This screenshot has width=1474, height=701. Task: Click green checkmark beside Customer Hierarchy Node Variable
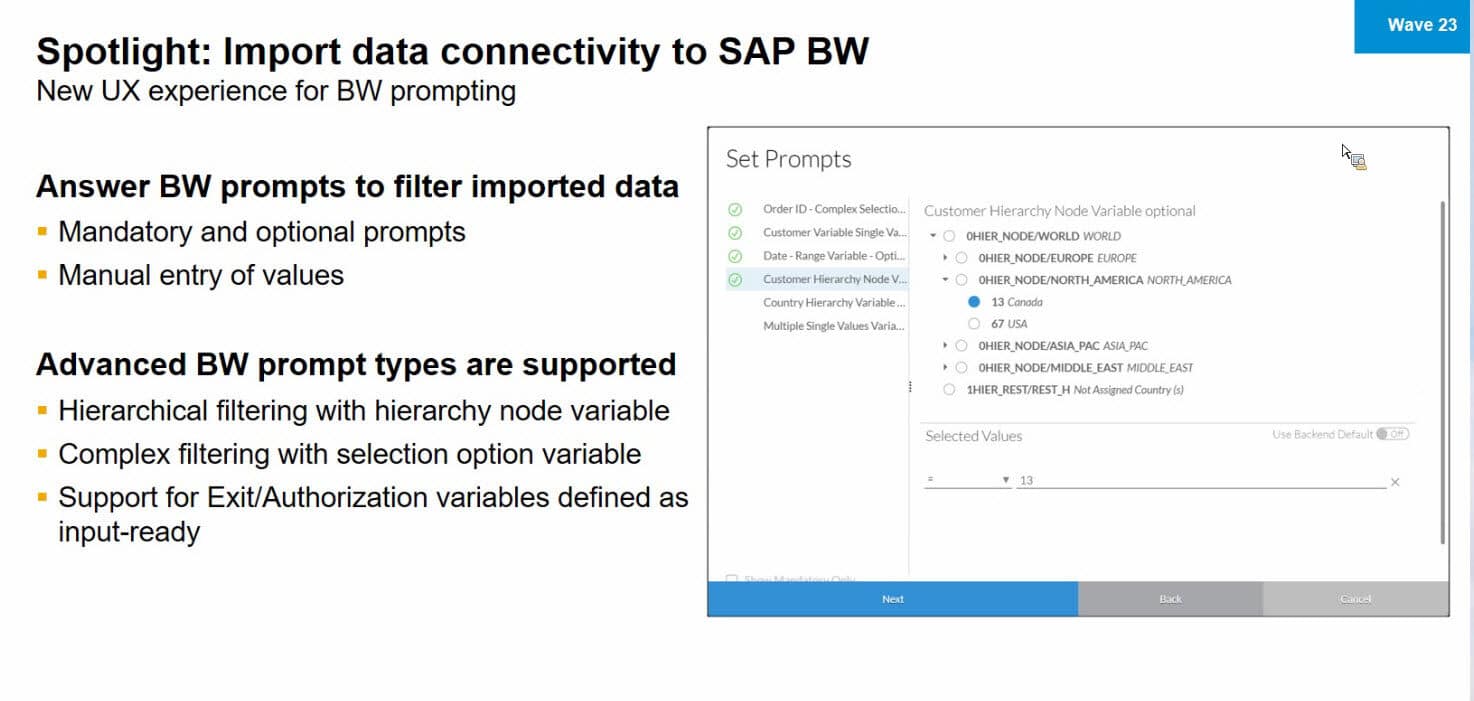tap(735, 279)
